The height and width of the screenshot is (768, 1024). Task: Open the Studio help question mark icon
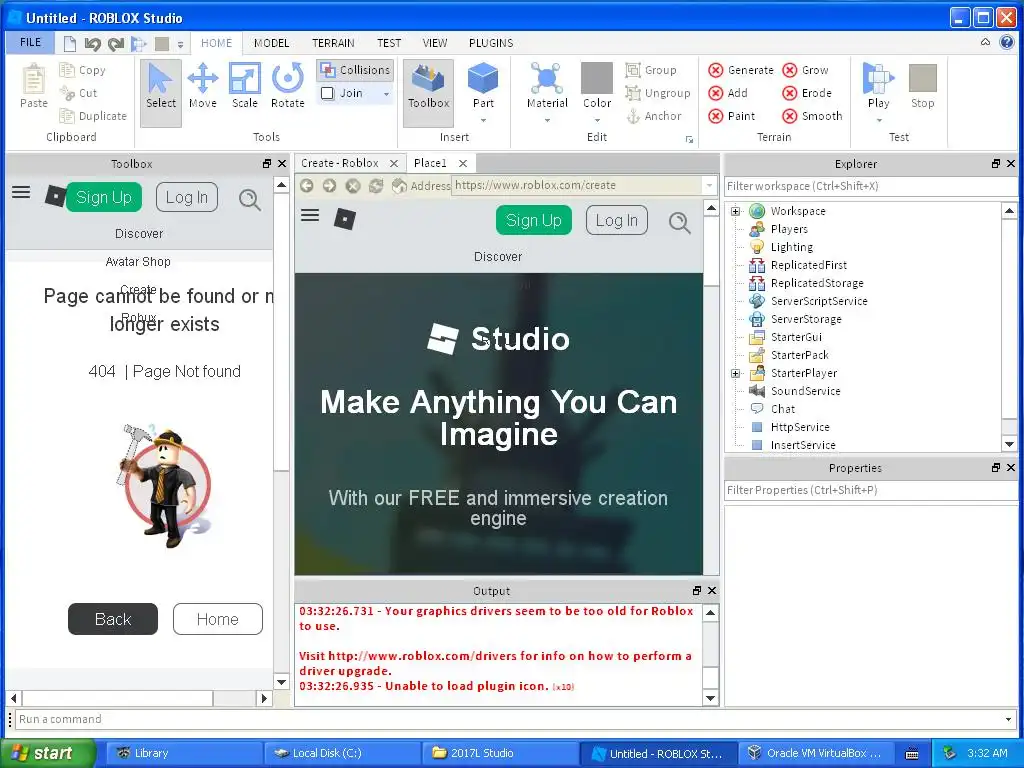1006,42
